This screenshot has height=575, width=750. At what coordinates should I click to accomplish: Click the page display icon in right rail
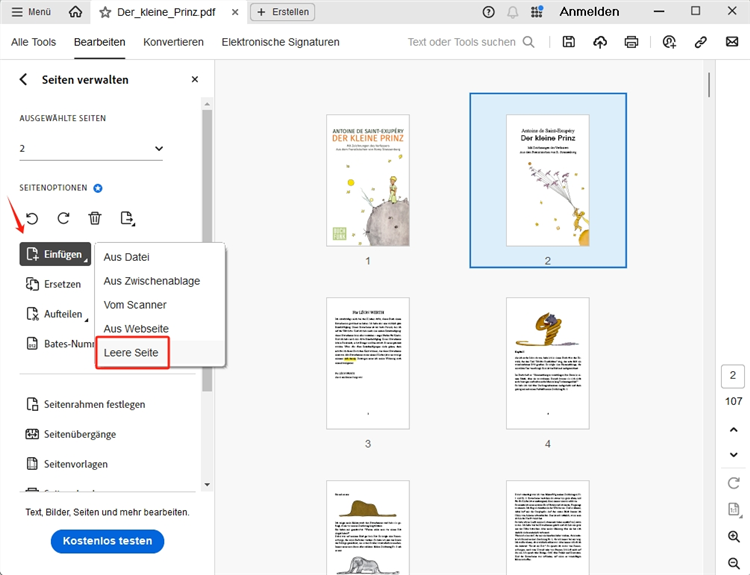click(734, 509)
